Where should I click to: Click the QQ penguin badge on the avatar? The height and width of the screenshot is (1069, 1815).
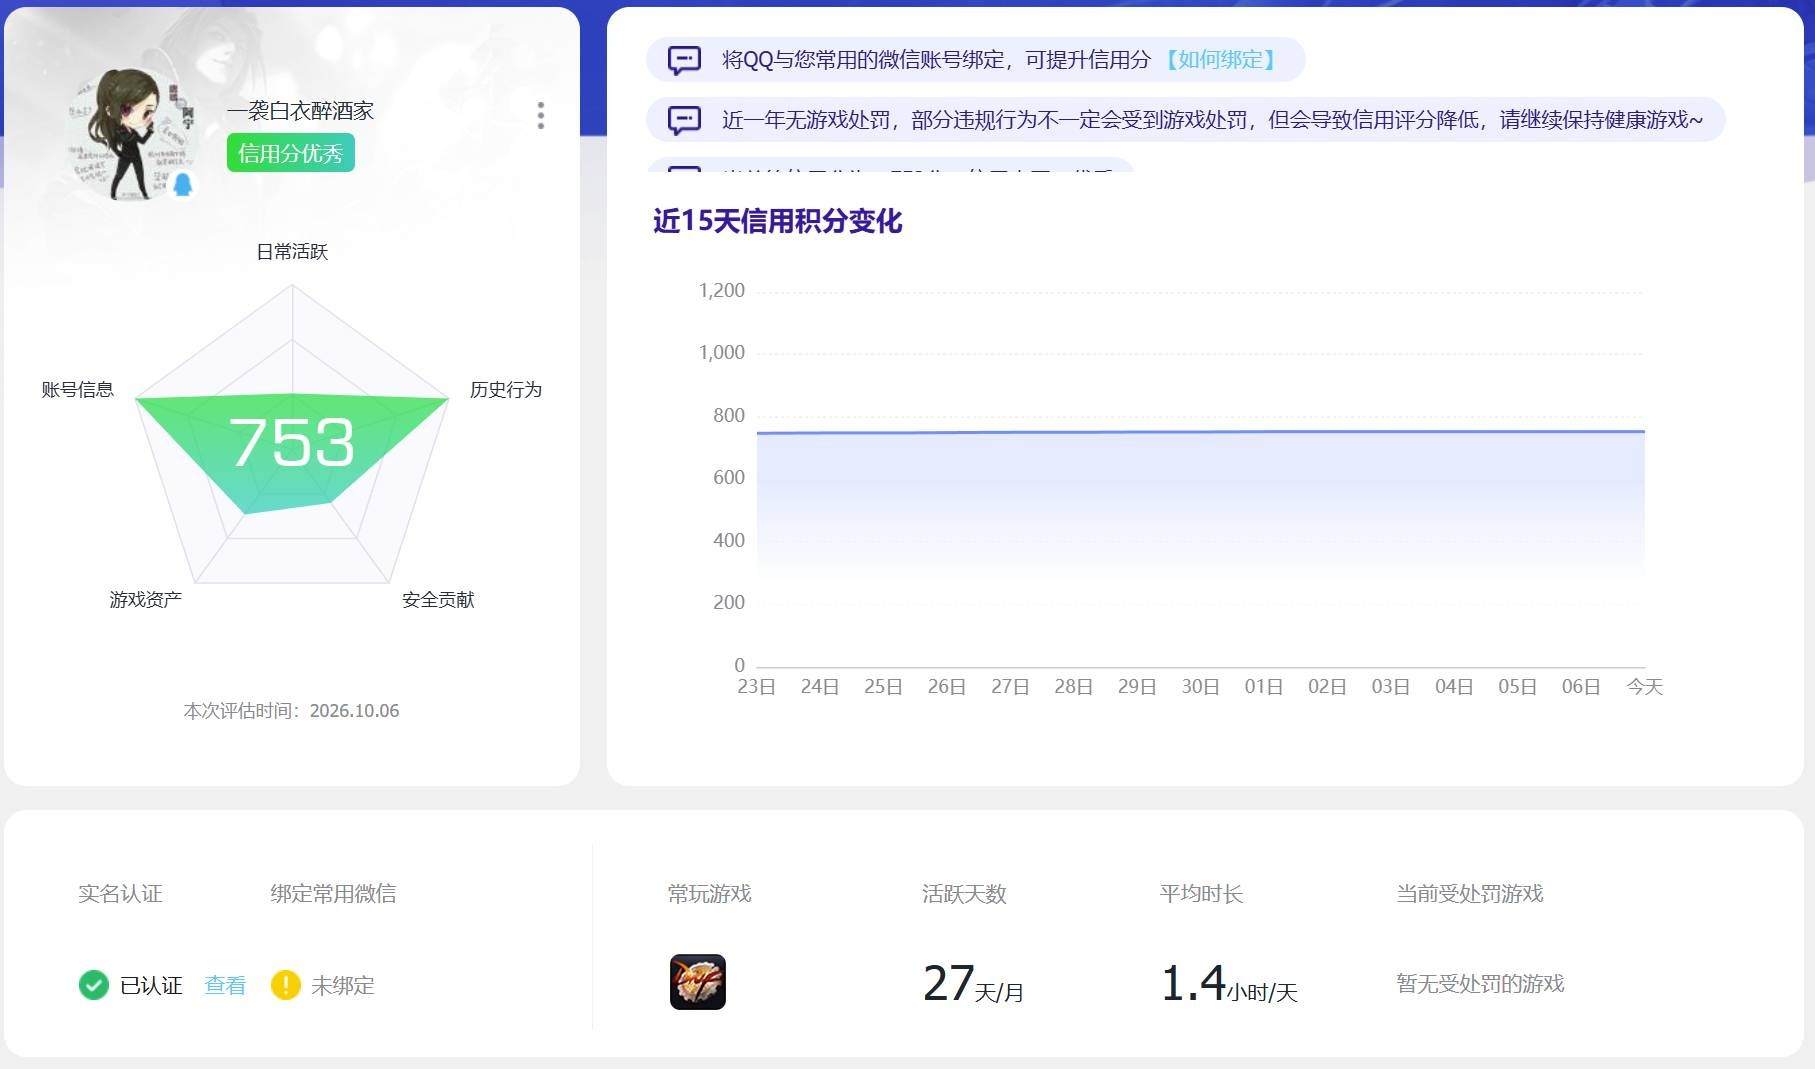[183, 185]
